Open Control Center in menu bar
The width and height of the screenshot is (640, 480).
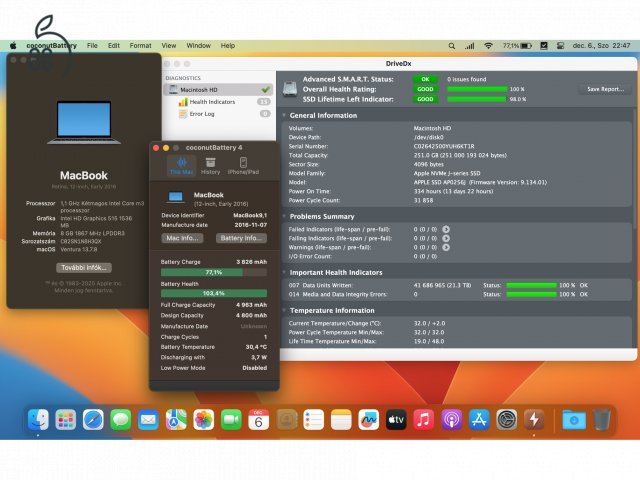(x=560, y=46)
